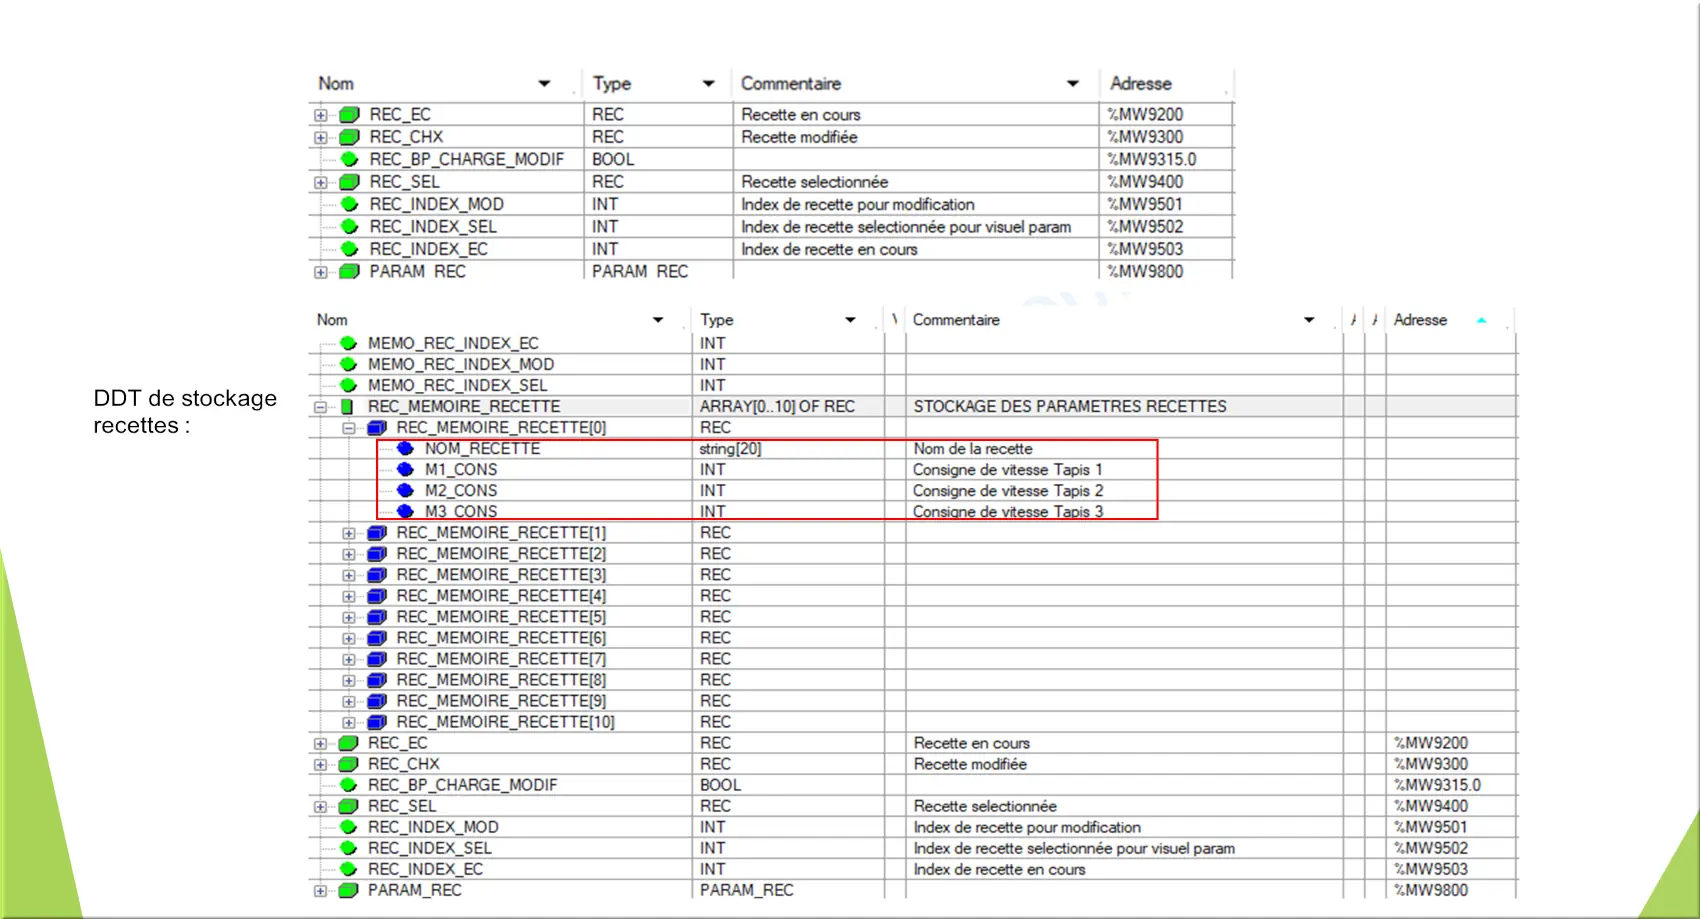
Task: Expand PARAM REC node in upper table
Action: tap(320, 272)
